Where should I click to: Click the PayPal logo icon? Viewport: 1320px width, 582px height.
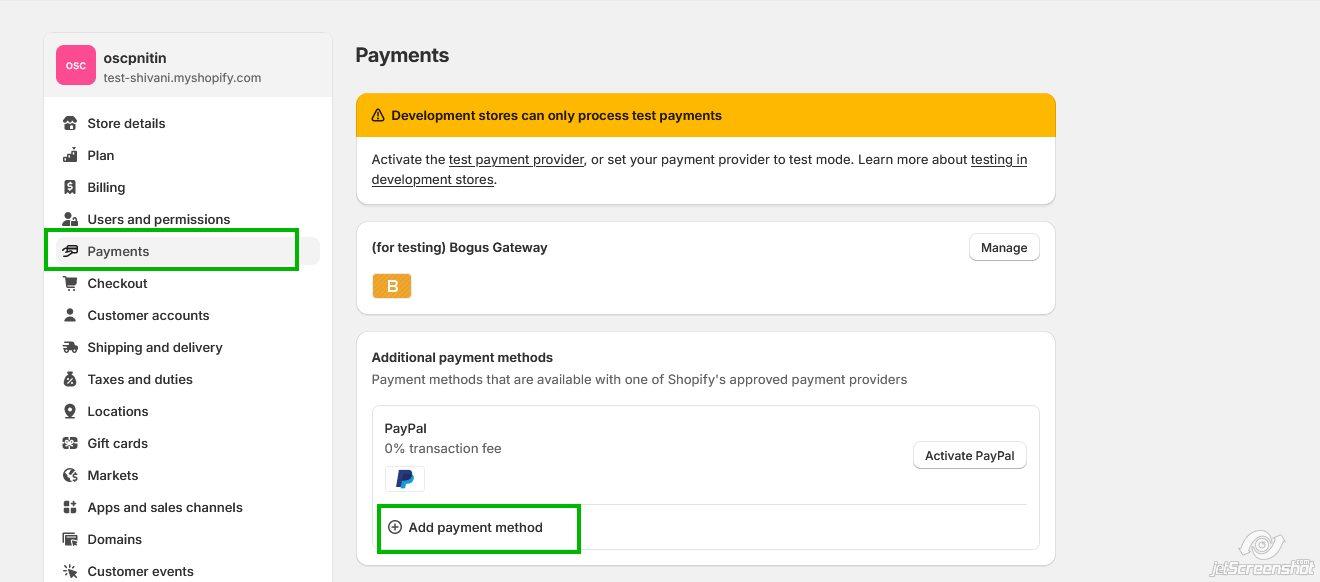pyautogui.click(x=405, y=479)
